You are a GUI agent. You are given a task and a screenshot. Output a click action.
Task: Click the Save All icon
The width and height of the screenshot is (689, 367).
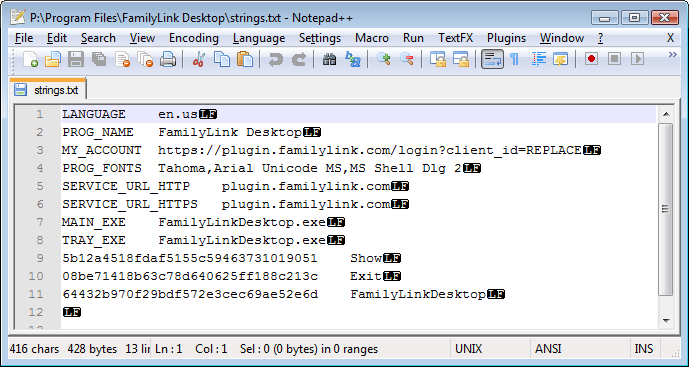coord(99,59)
